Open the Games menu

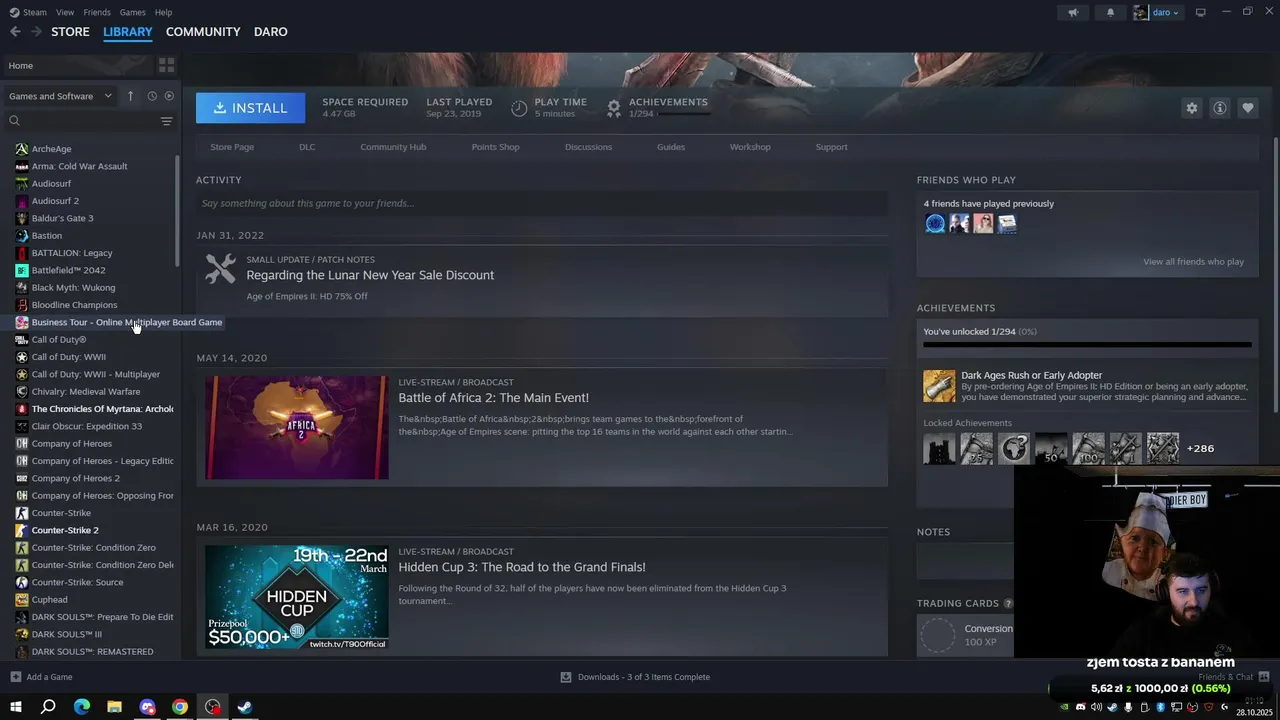tap(133, 12)
